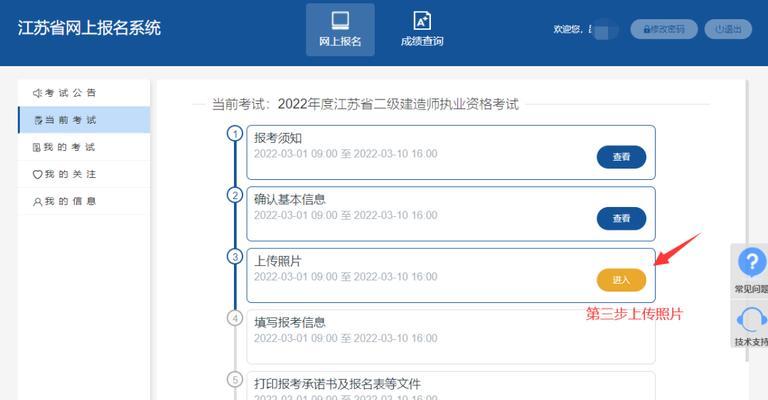Open the 成绩查询 tab
768x400 pixels.
(x=422, y=30)
